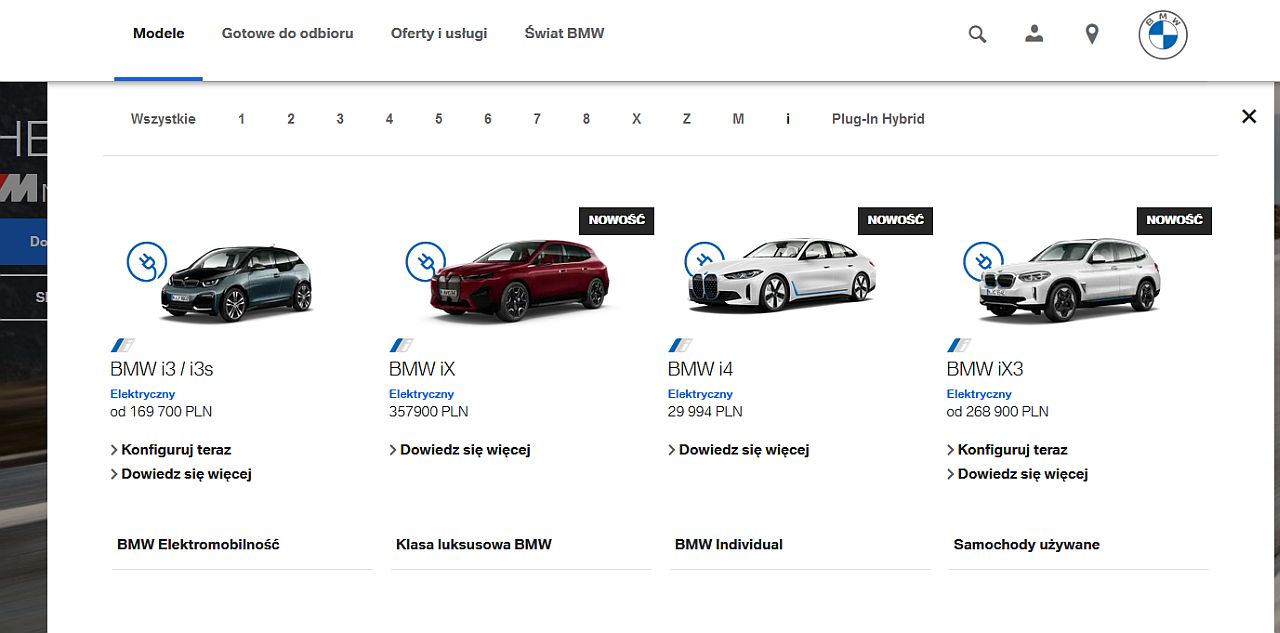The width and height of the screenshot is (1280, 633).
Task: Click the NOWOŚĆ badge on BMW i4
Action: click(x=896, y=220)
